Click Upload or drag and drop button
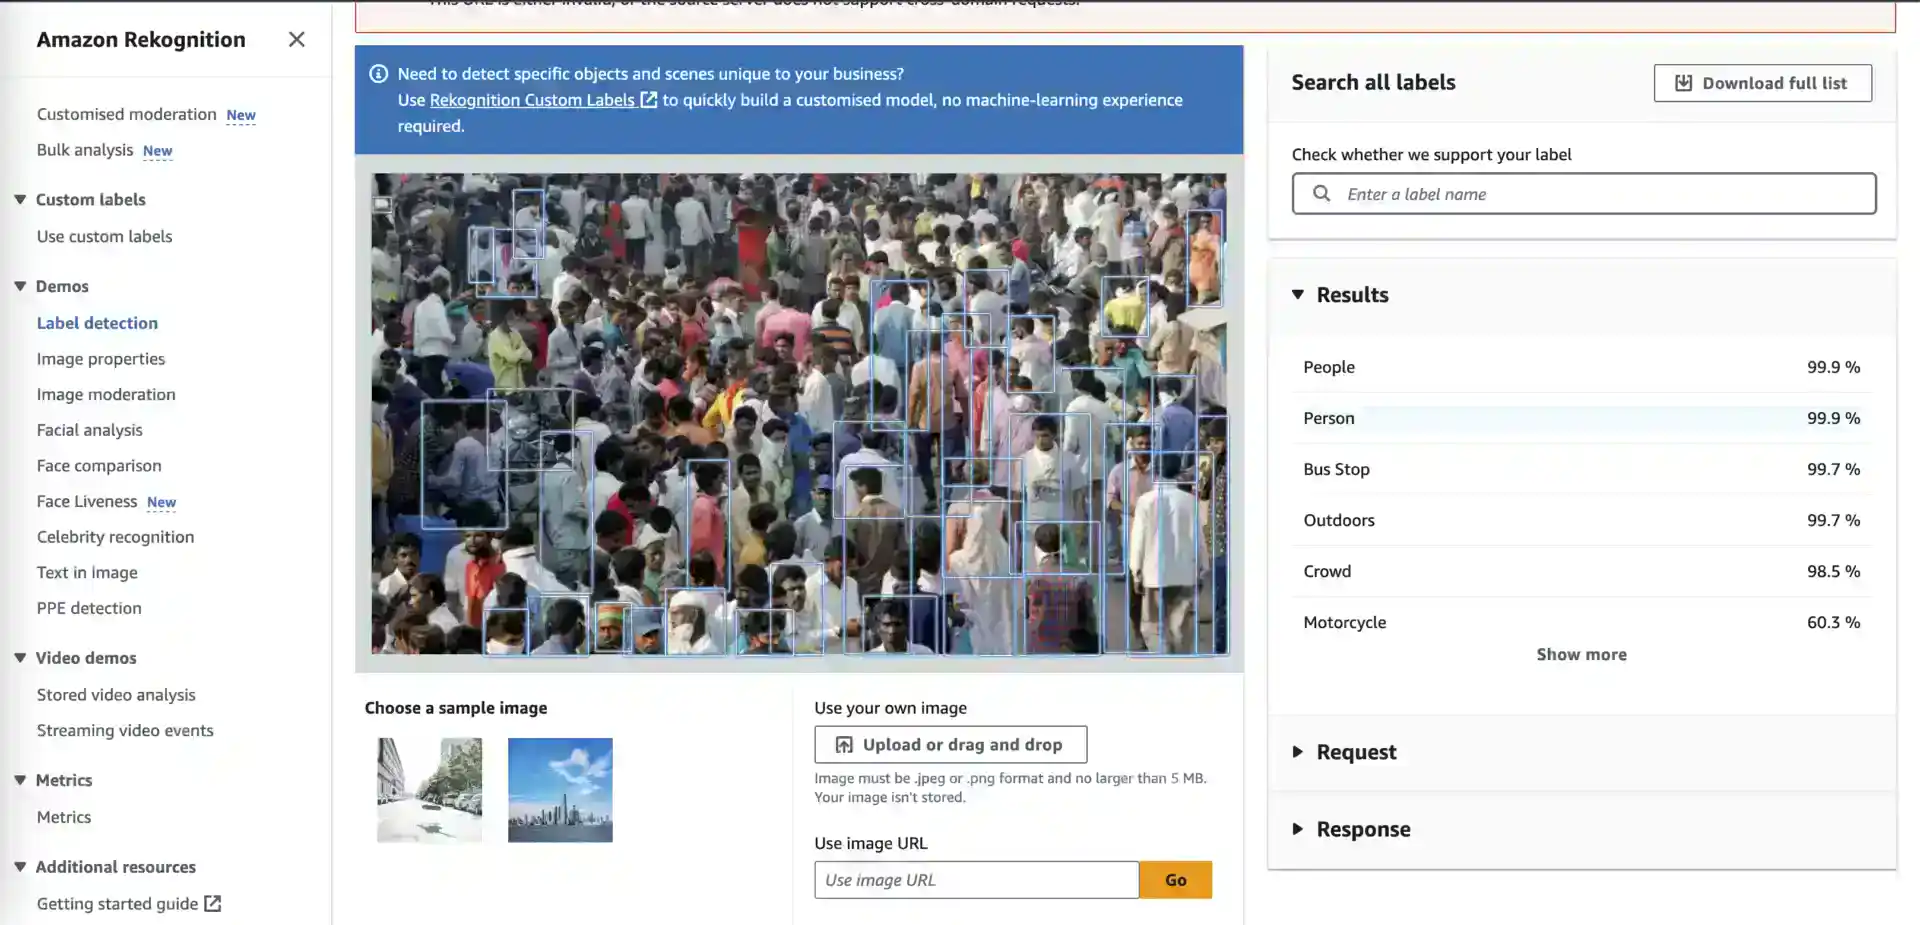This screenshot has width=1920, height=925. click(x=950, y=745)
